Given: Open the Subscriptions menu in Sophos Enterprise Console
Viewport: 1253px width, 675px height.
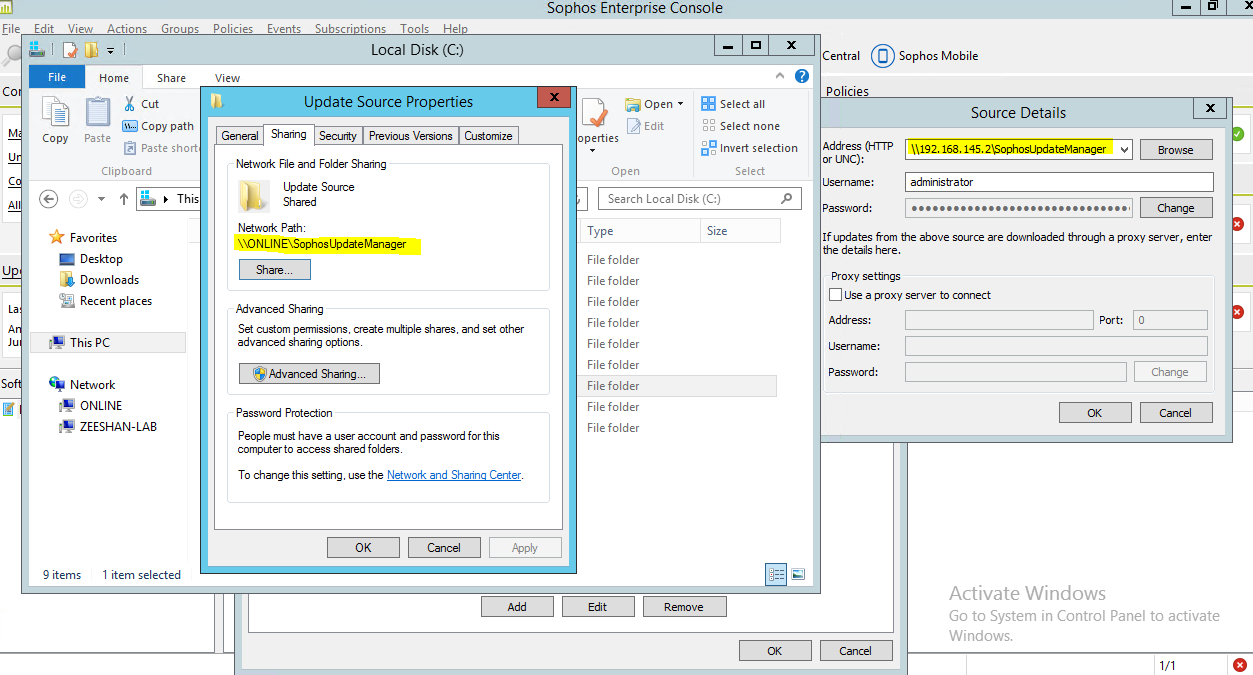Looking at the screenshot, I should tap(350, 29).
